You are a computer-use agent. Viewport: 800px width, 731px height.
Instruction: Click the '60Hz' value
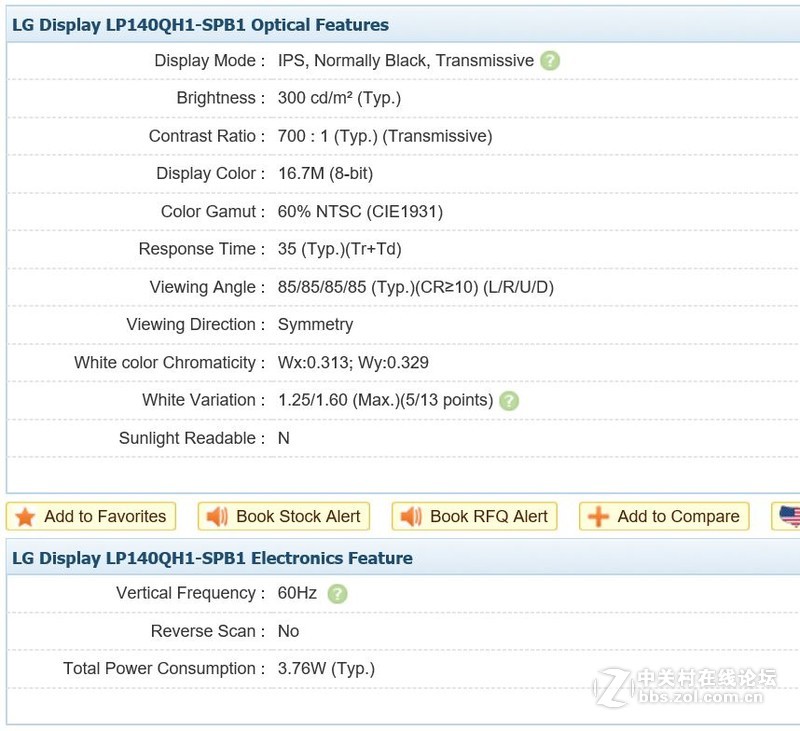(x=297, y=593)
